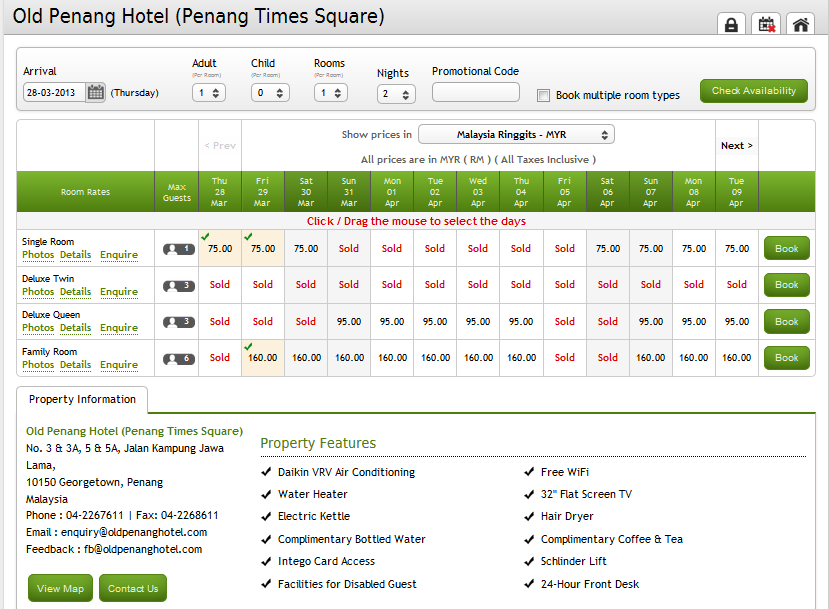Book the Family Room
829x609 pixels.
click(786, 358)
